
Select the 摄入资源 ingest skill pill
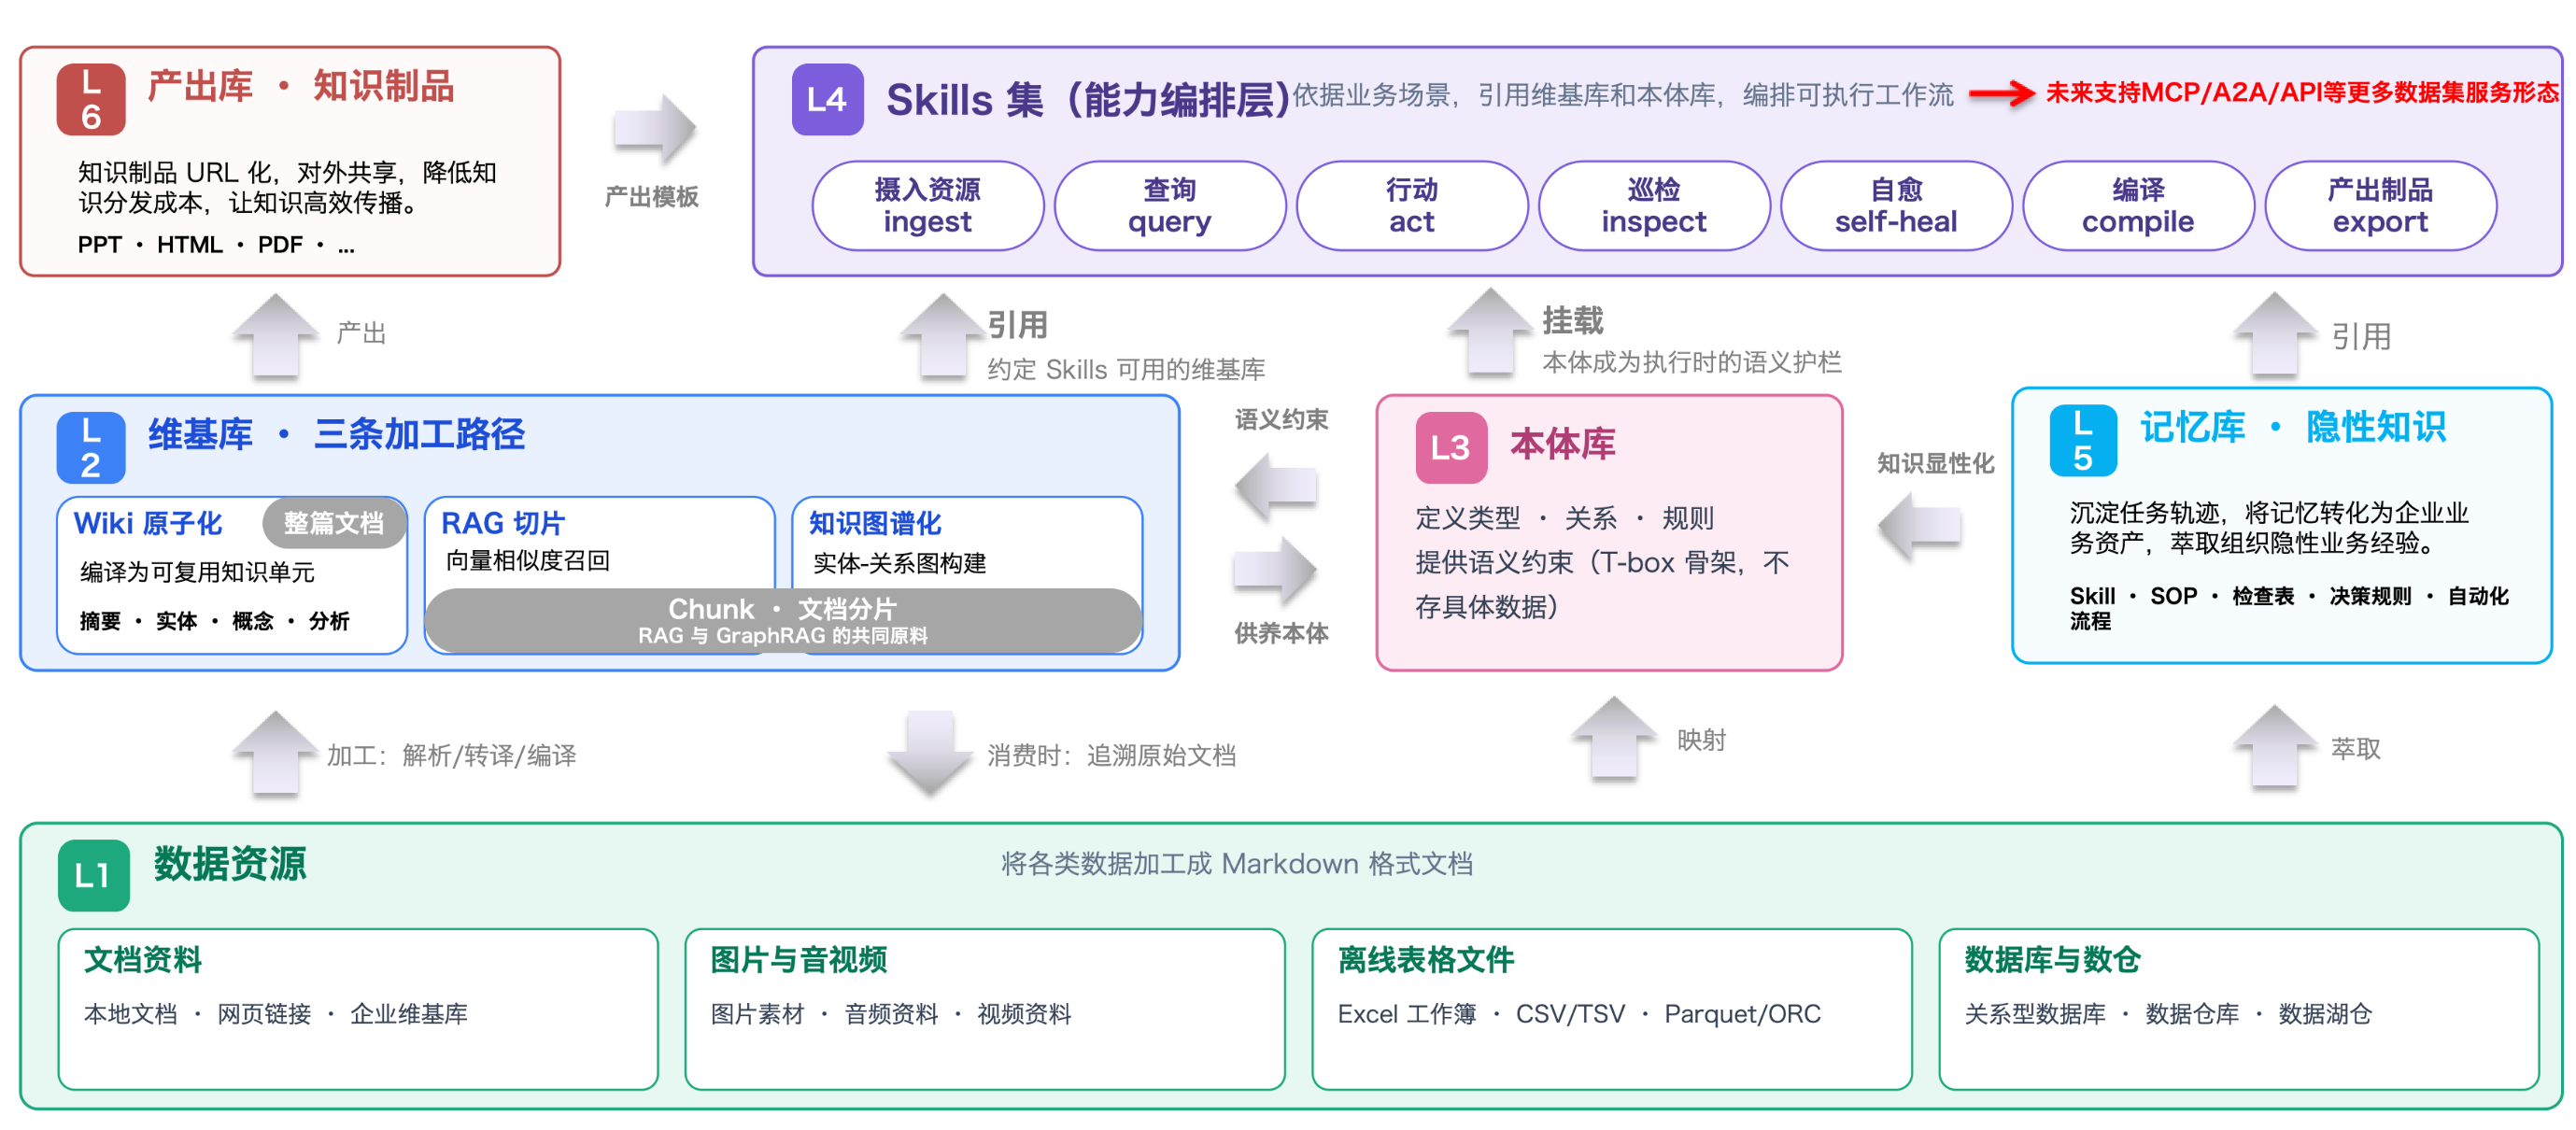(x=927, y=205)
